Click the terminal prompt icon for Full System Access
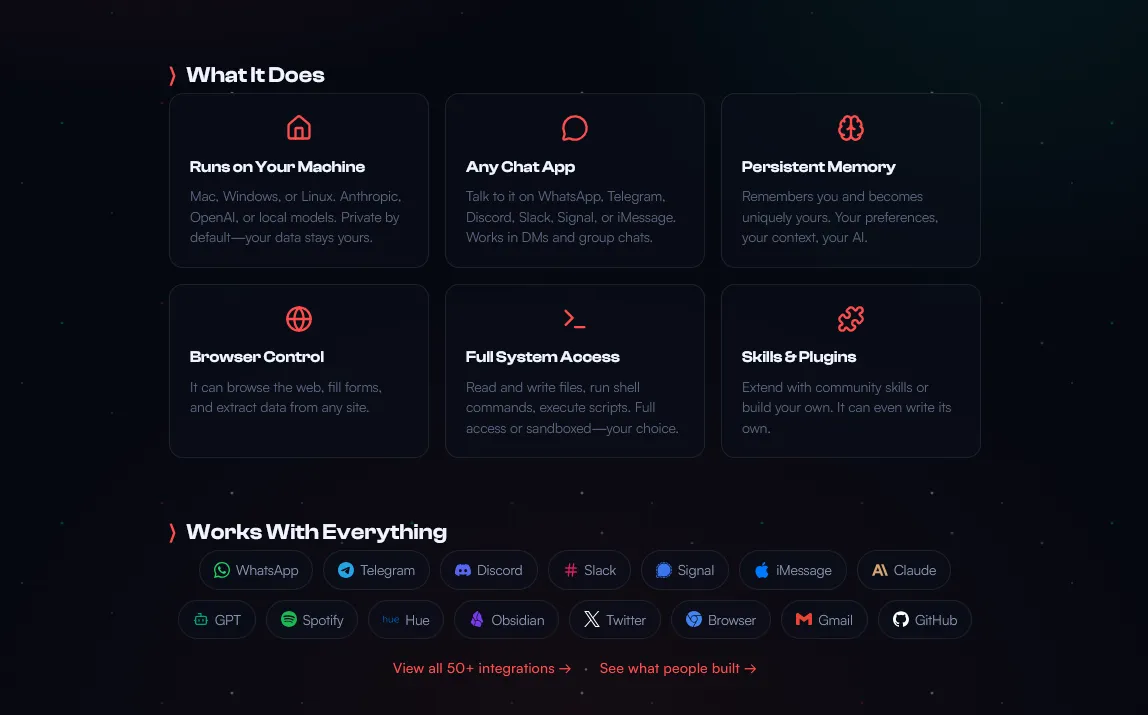The width and height of the screenshot is (1148, 715). [575, 319]
